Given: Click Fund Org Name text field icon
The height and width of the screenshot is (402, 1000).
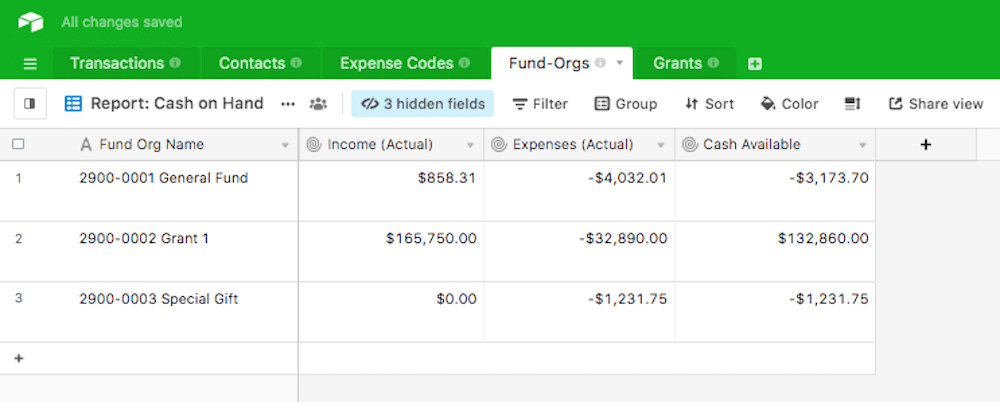Looking at the screenshot, I should coord(86,145).
